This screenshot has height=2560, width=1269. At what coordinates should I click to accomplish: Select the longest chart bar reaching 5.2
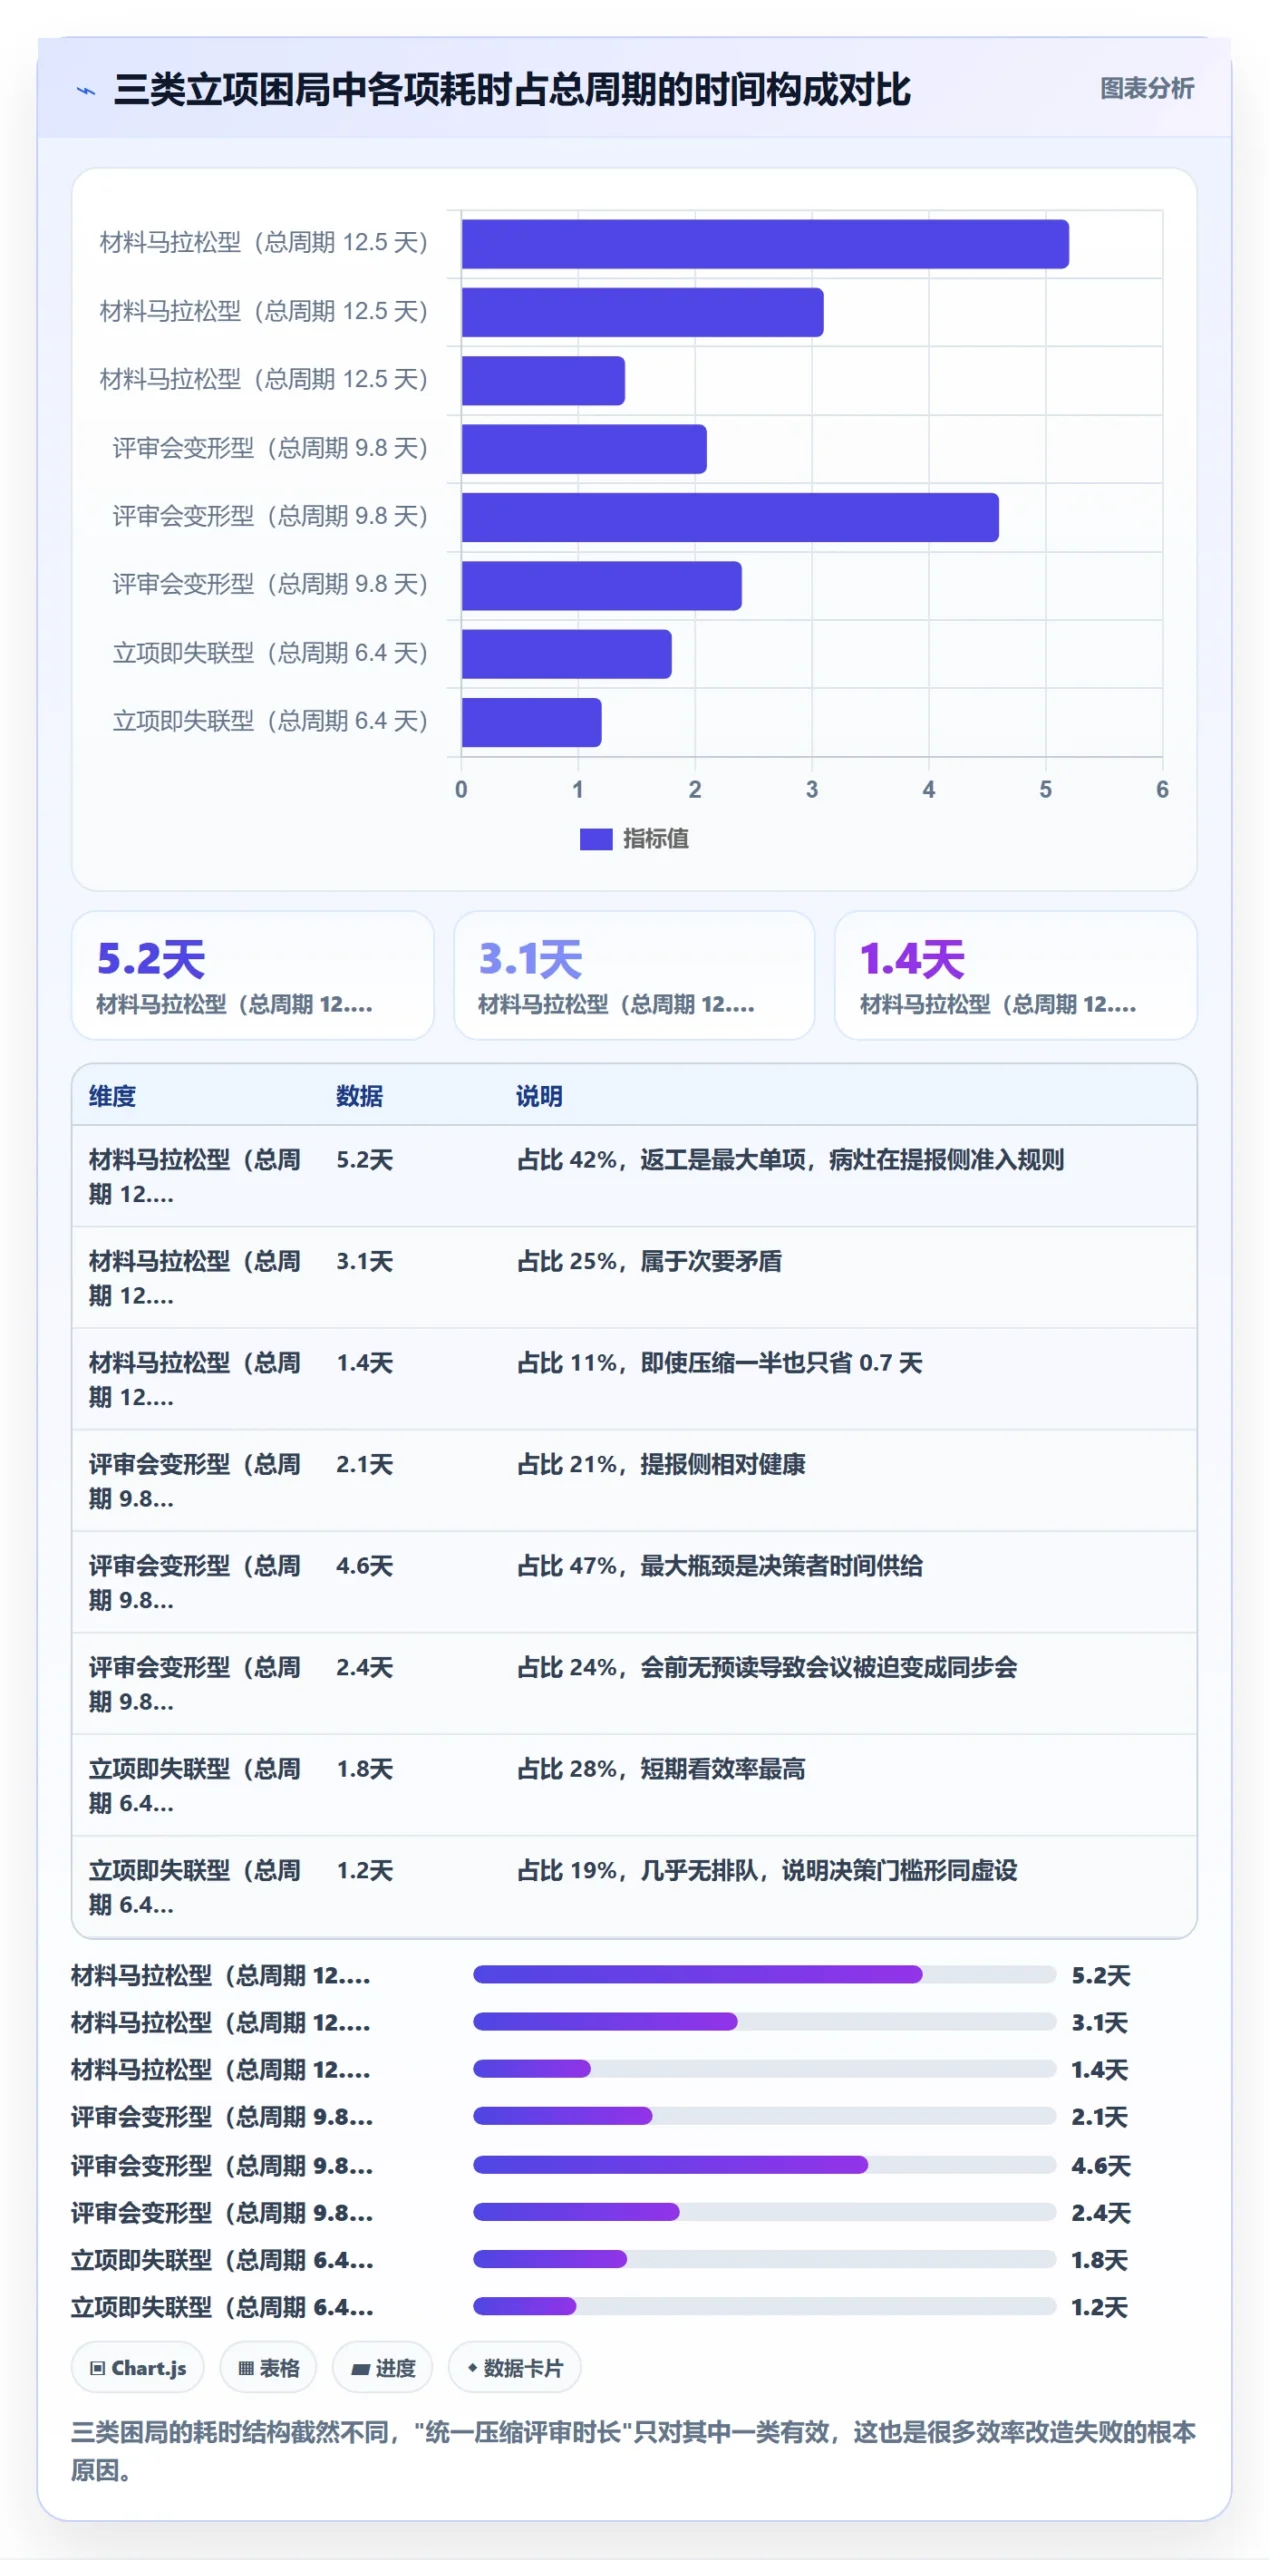click(764, 244)
